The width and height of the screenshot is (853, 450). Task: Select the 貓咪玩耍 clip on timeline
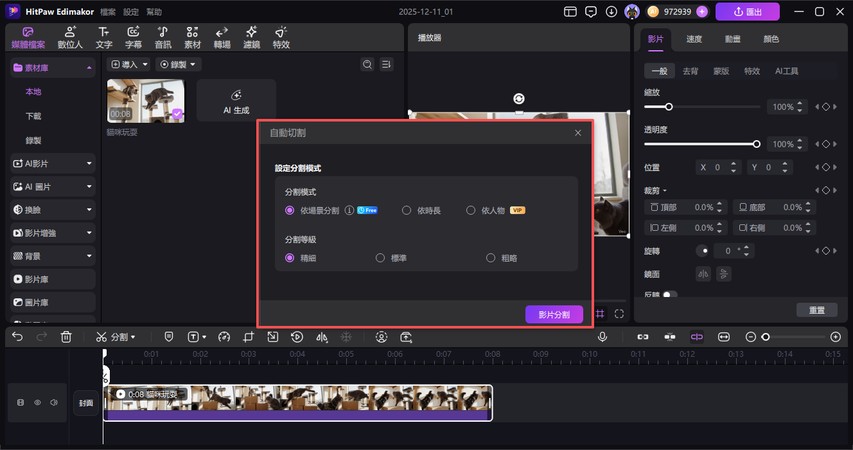298,403
